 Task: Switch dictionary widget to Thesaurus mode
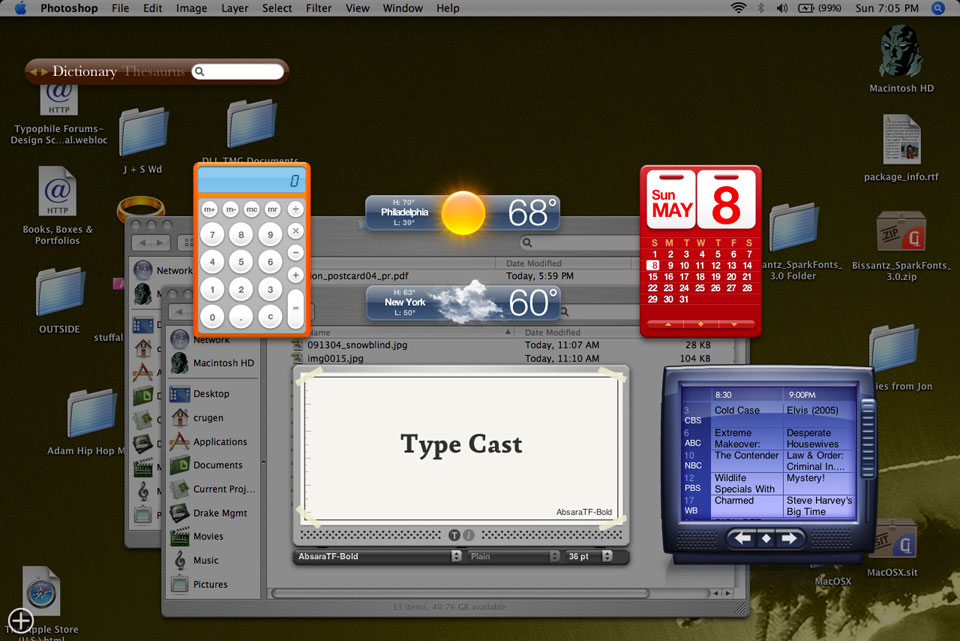click(153, 72)
